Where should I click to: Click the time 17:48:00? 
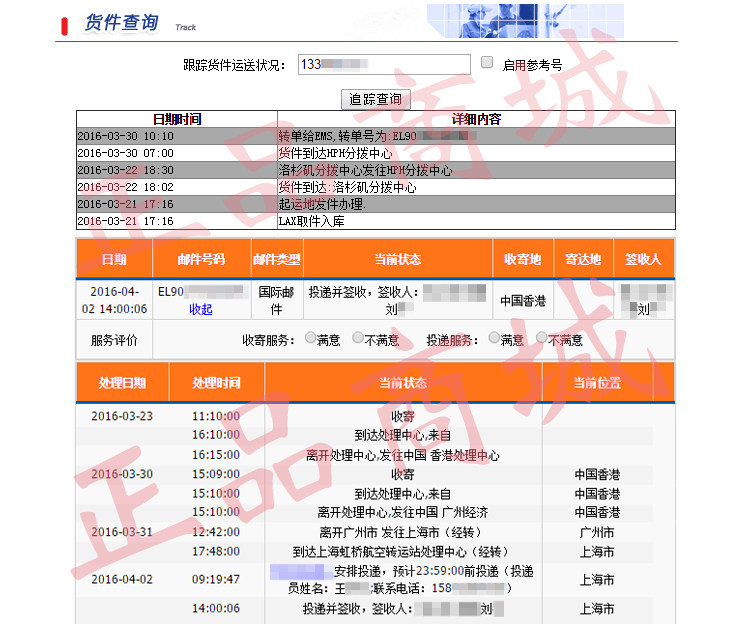[x=216, y=551]
